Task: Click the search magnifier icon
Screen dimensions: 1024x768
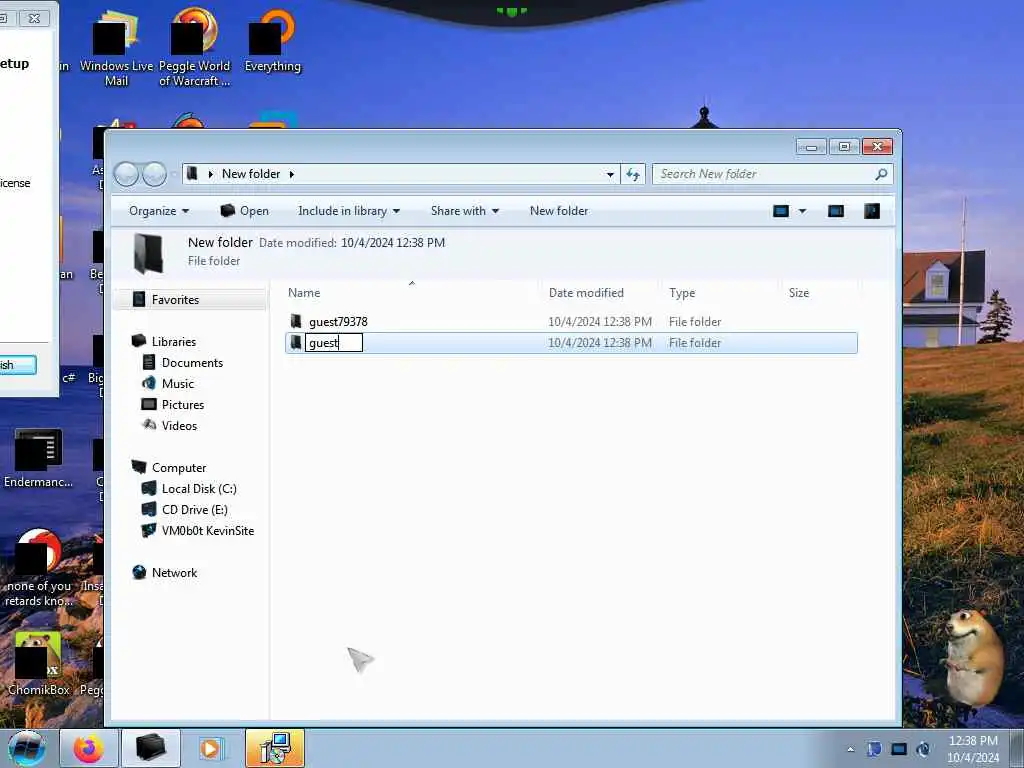Action: (881, 174)
